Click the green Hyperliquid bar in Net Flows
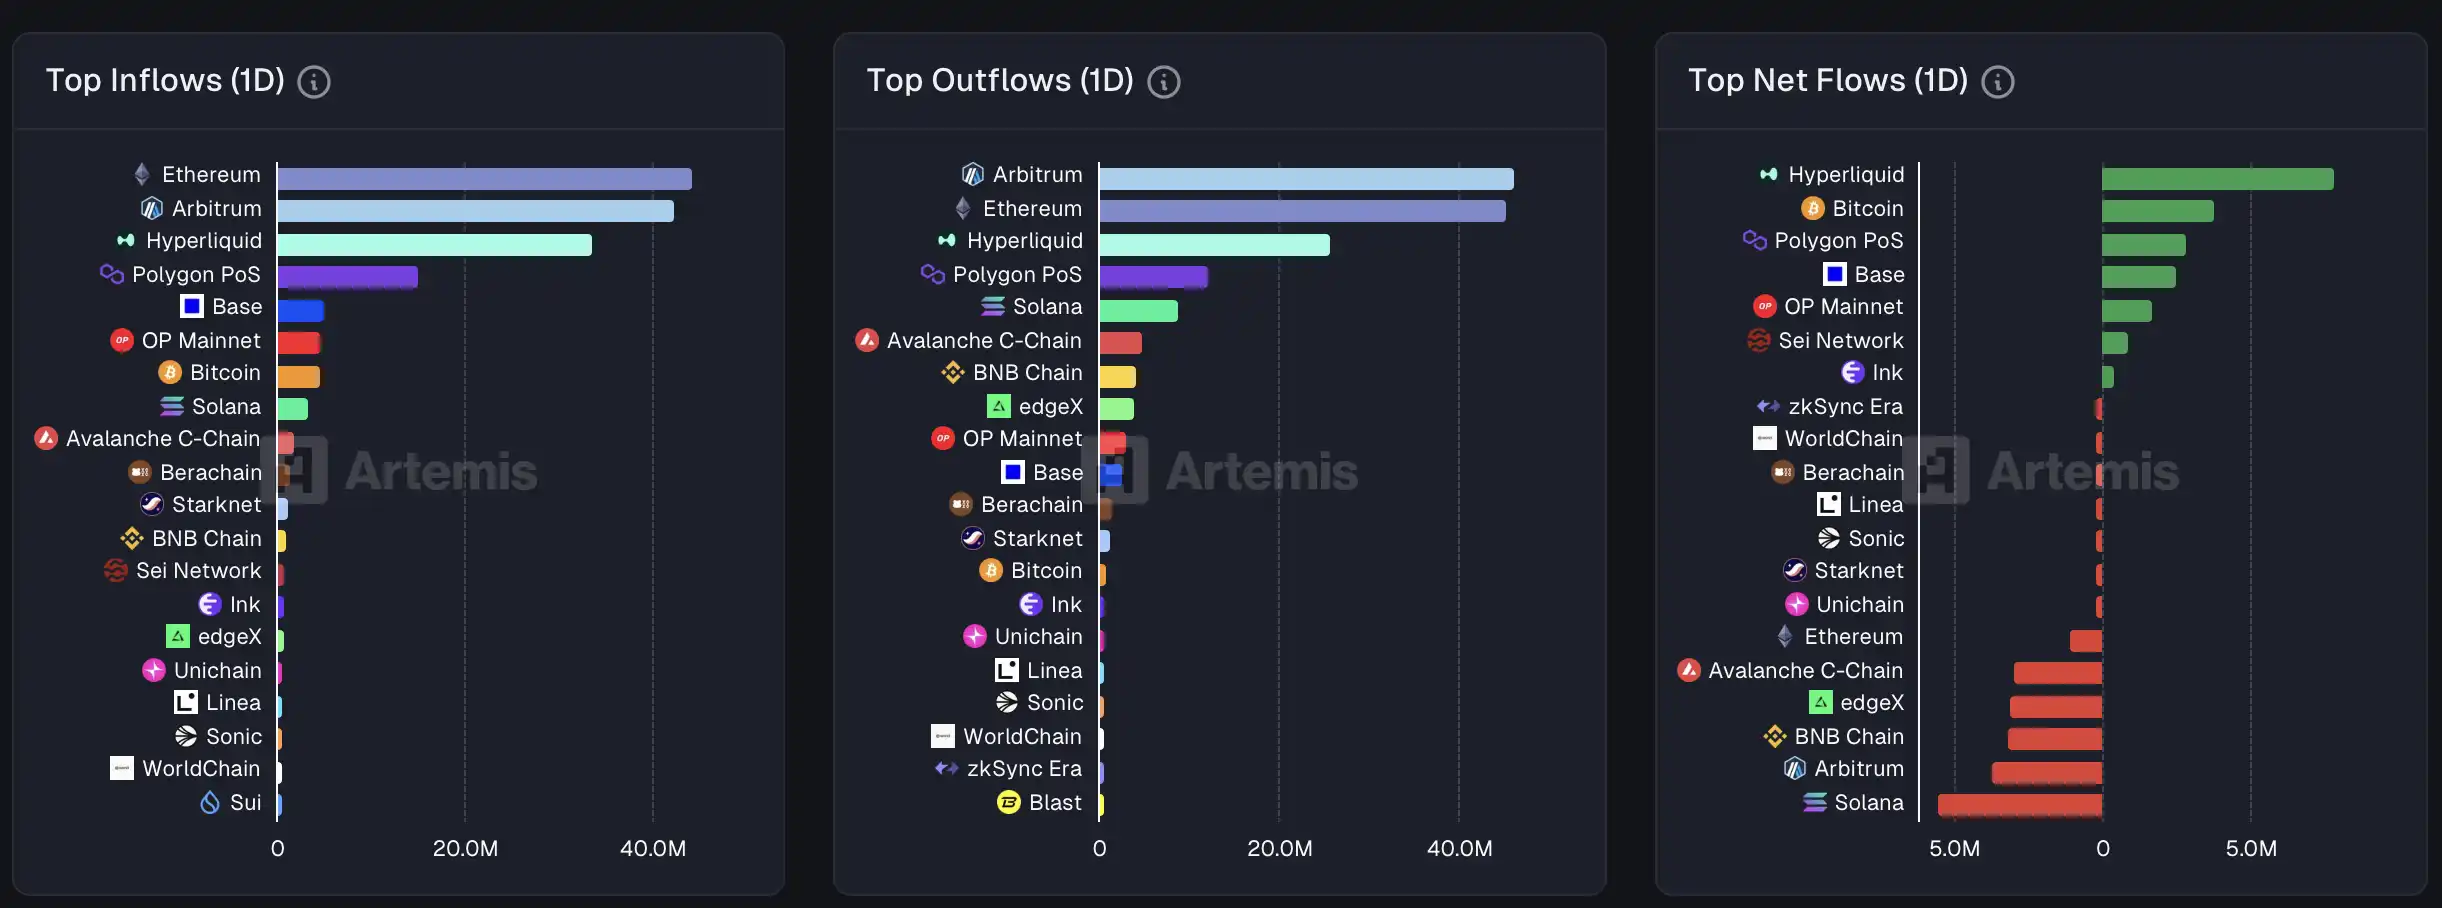 (2217, 179)
